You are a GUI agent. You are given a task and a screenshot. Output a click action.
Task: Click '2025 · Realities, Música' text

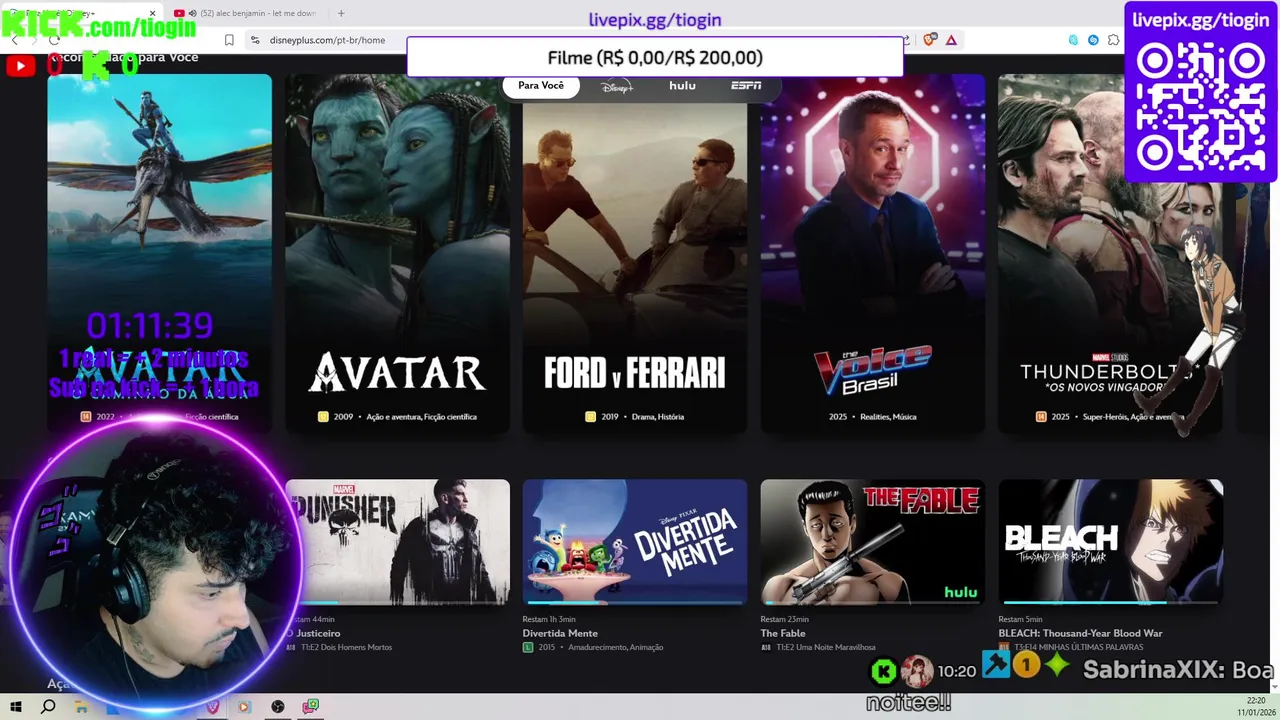(x=872, y=416)
